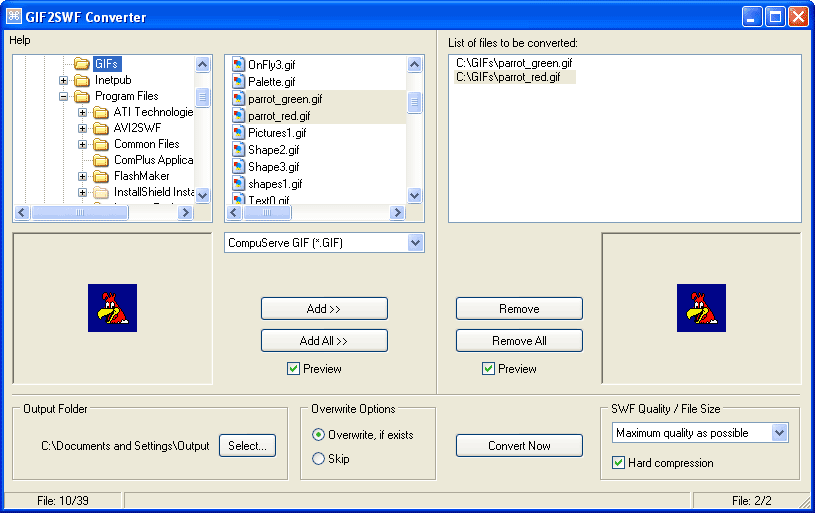This screenshot has width=815, height=513.
Task: Open the SWF quality dropdown
Action: (779, 432)
